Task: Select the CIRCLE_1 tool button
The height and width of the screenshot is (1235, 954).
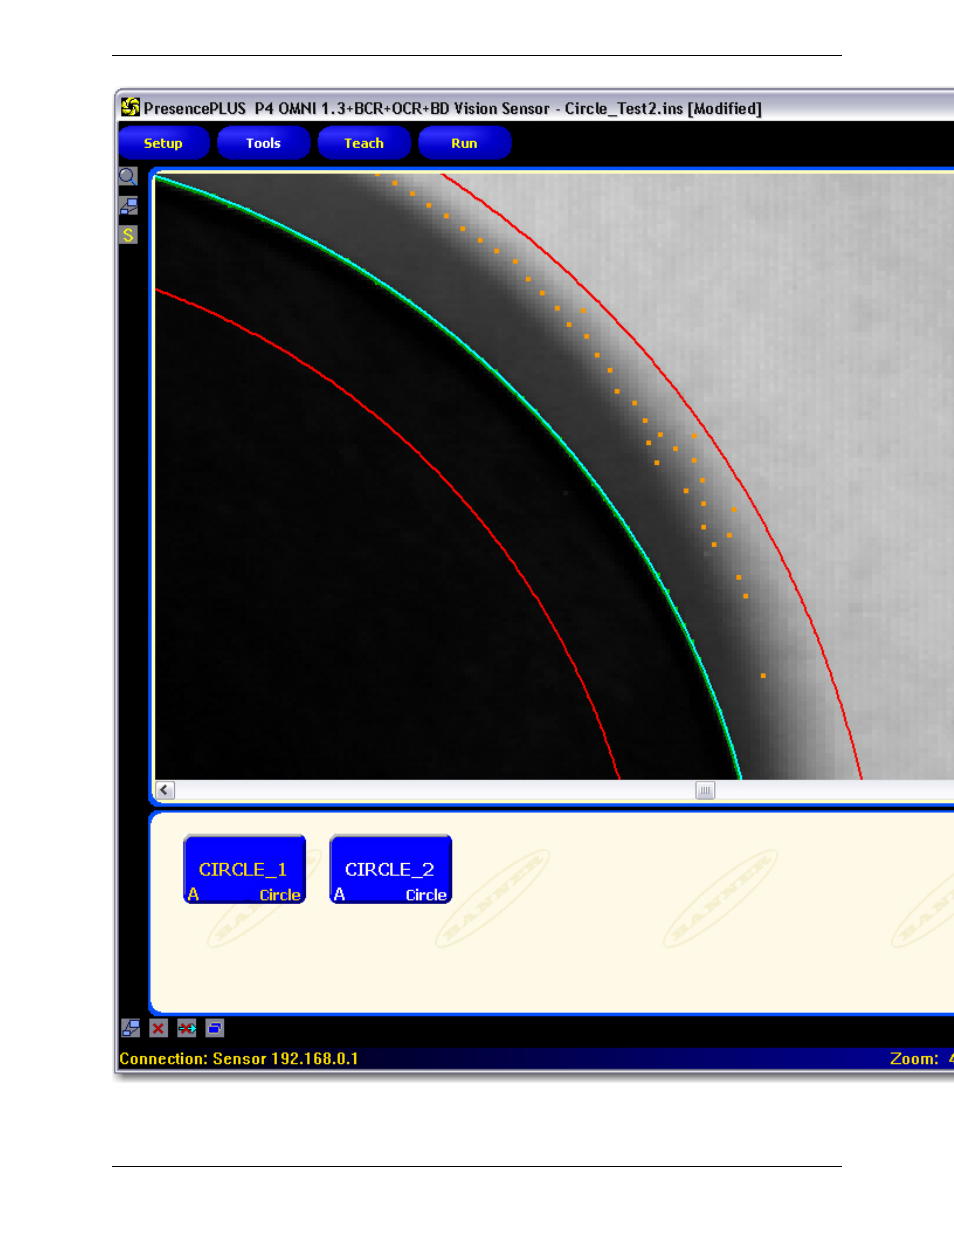Action: pyautogui.click(x=244, y=870)
